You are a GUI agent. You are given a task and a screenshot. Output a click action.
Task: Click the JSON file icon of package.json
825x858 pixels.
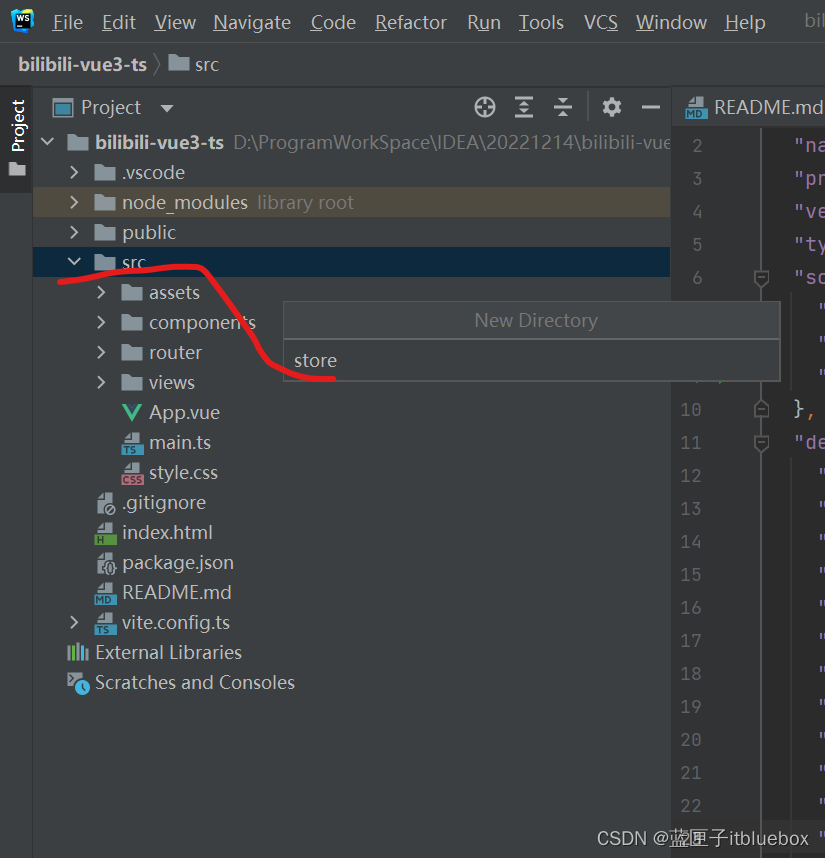tap(106, 563)
